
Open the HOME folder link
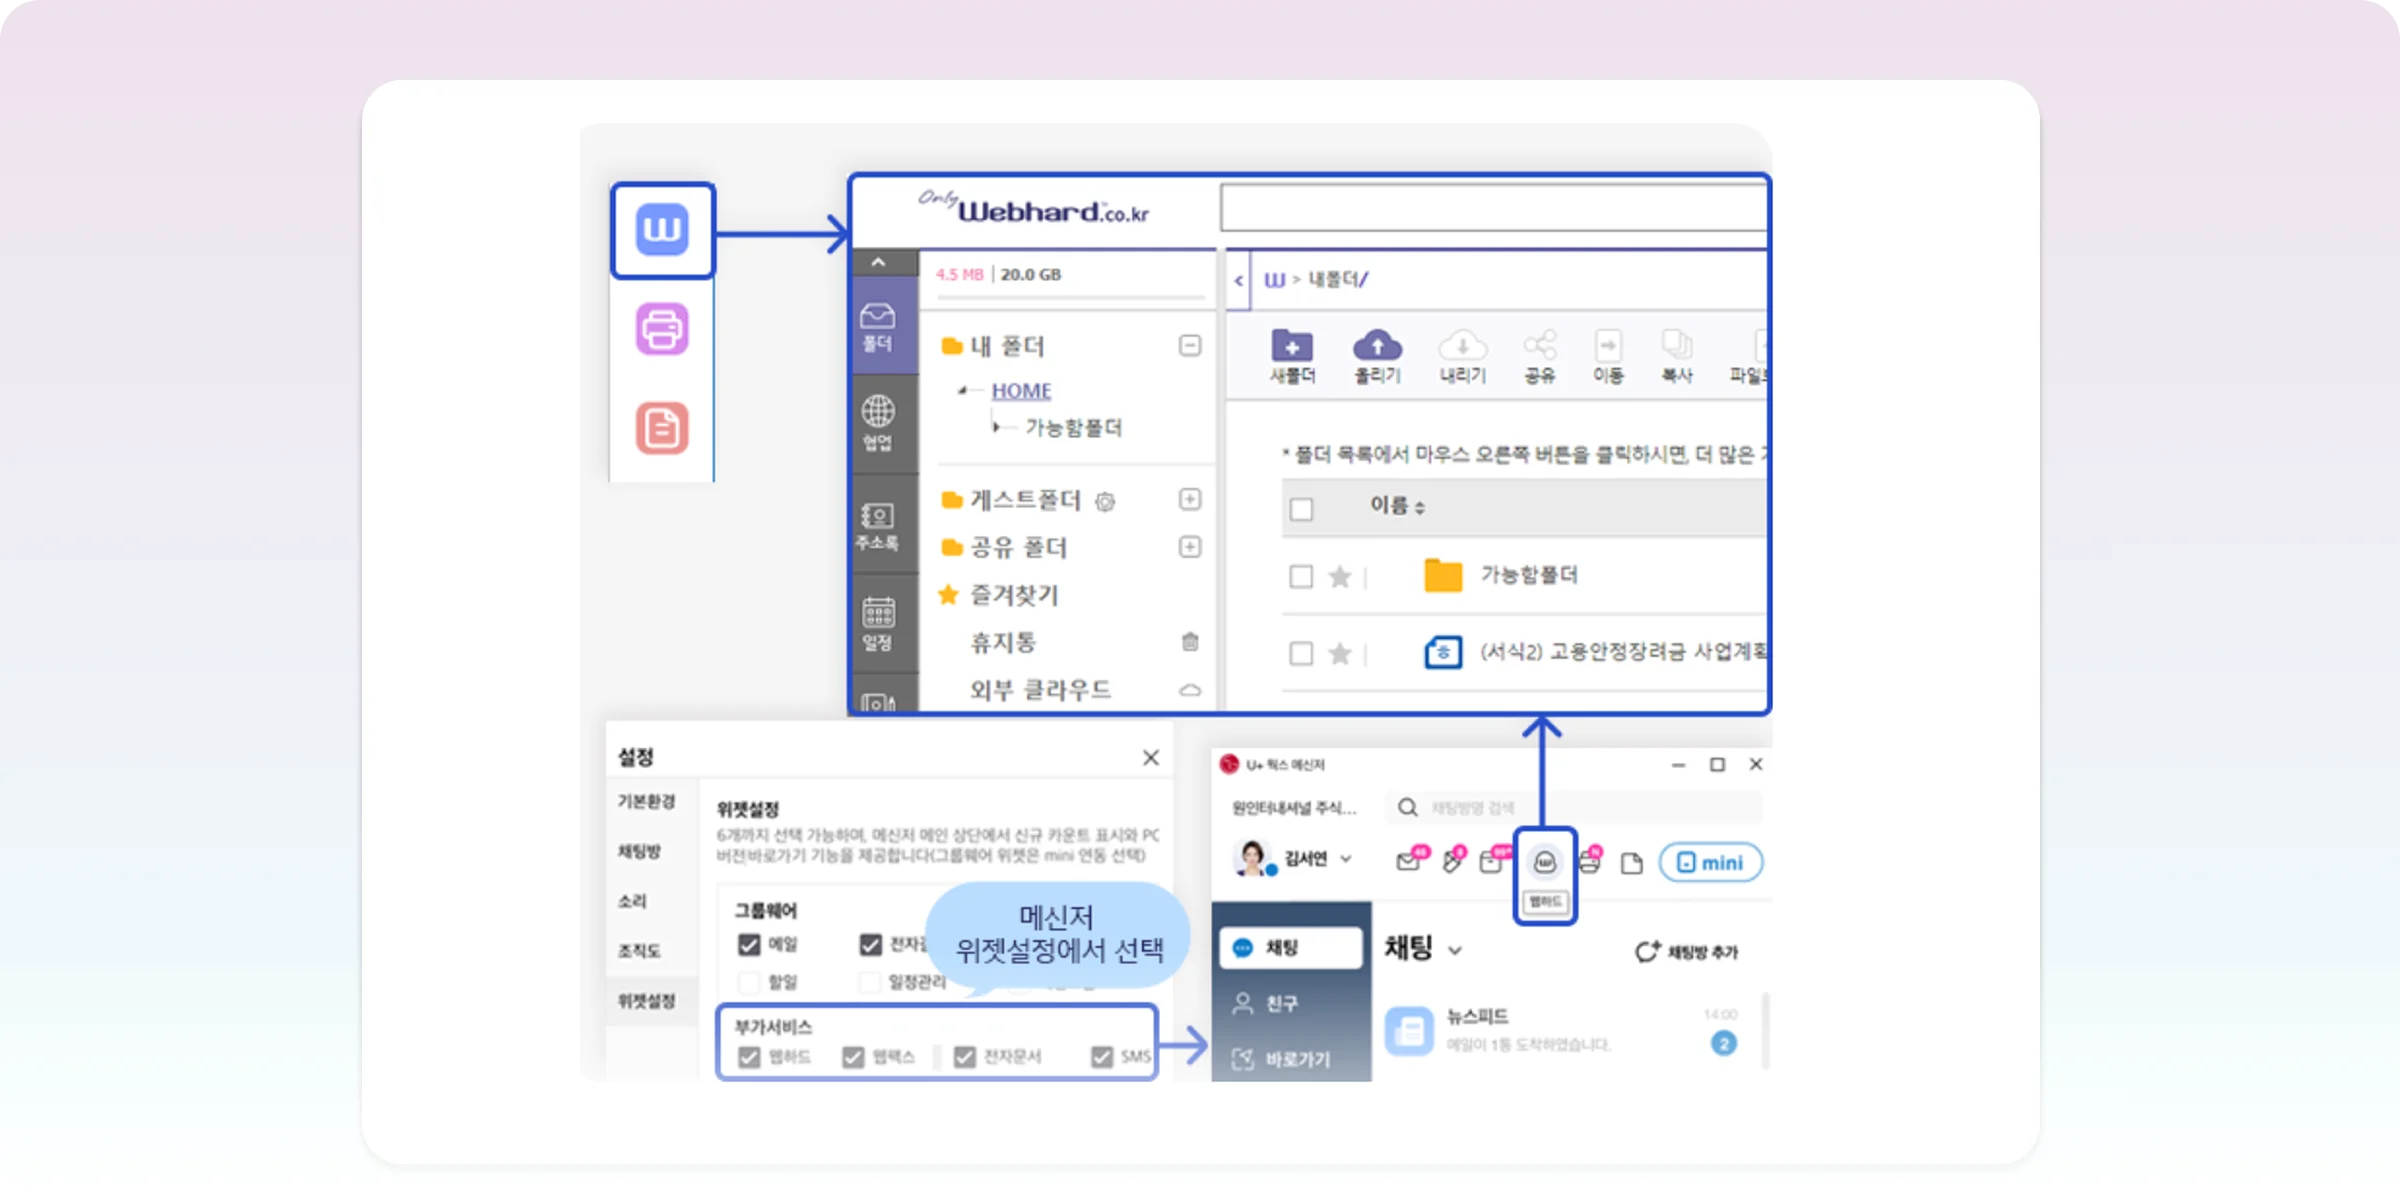point(1021,391)
